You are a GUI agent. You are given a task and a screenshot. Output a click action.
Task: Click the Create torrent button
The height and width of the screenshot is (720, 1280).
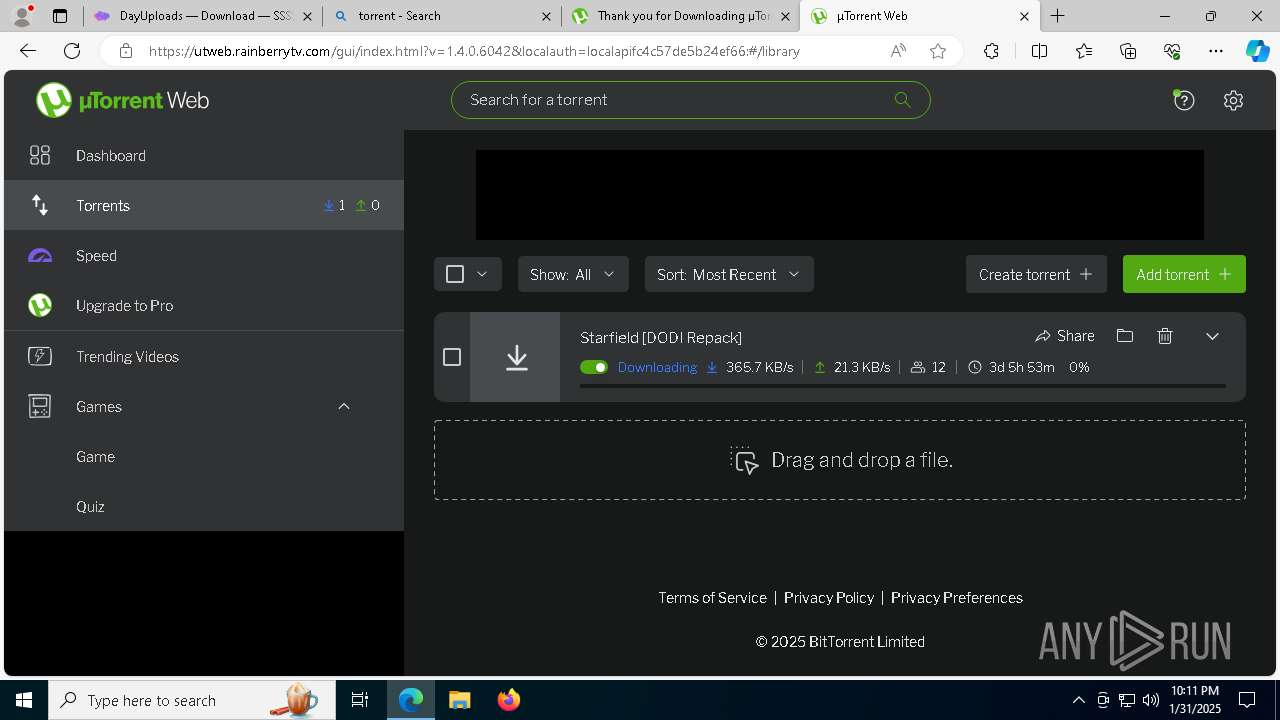tap(1036, 274)
